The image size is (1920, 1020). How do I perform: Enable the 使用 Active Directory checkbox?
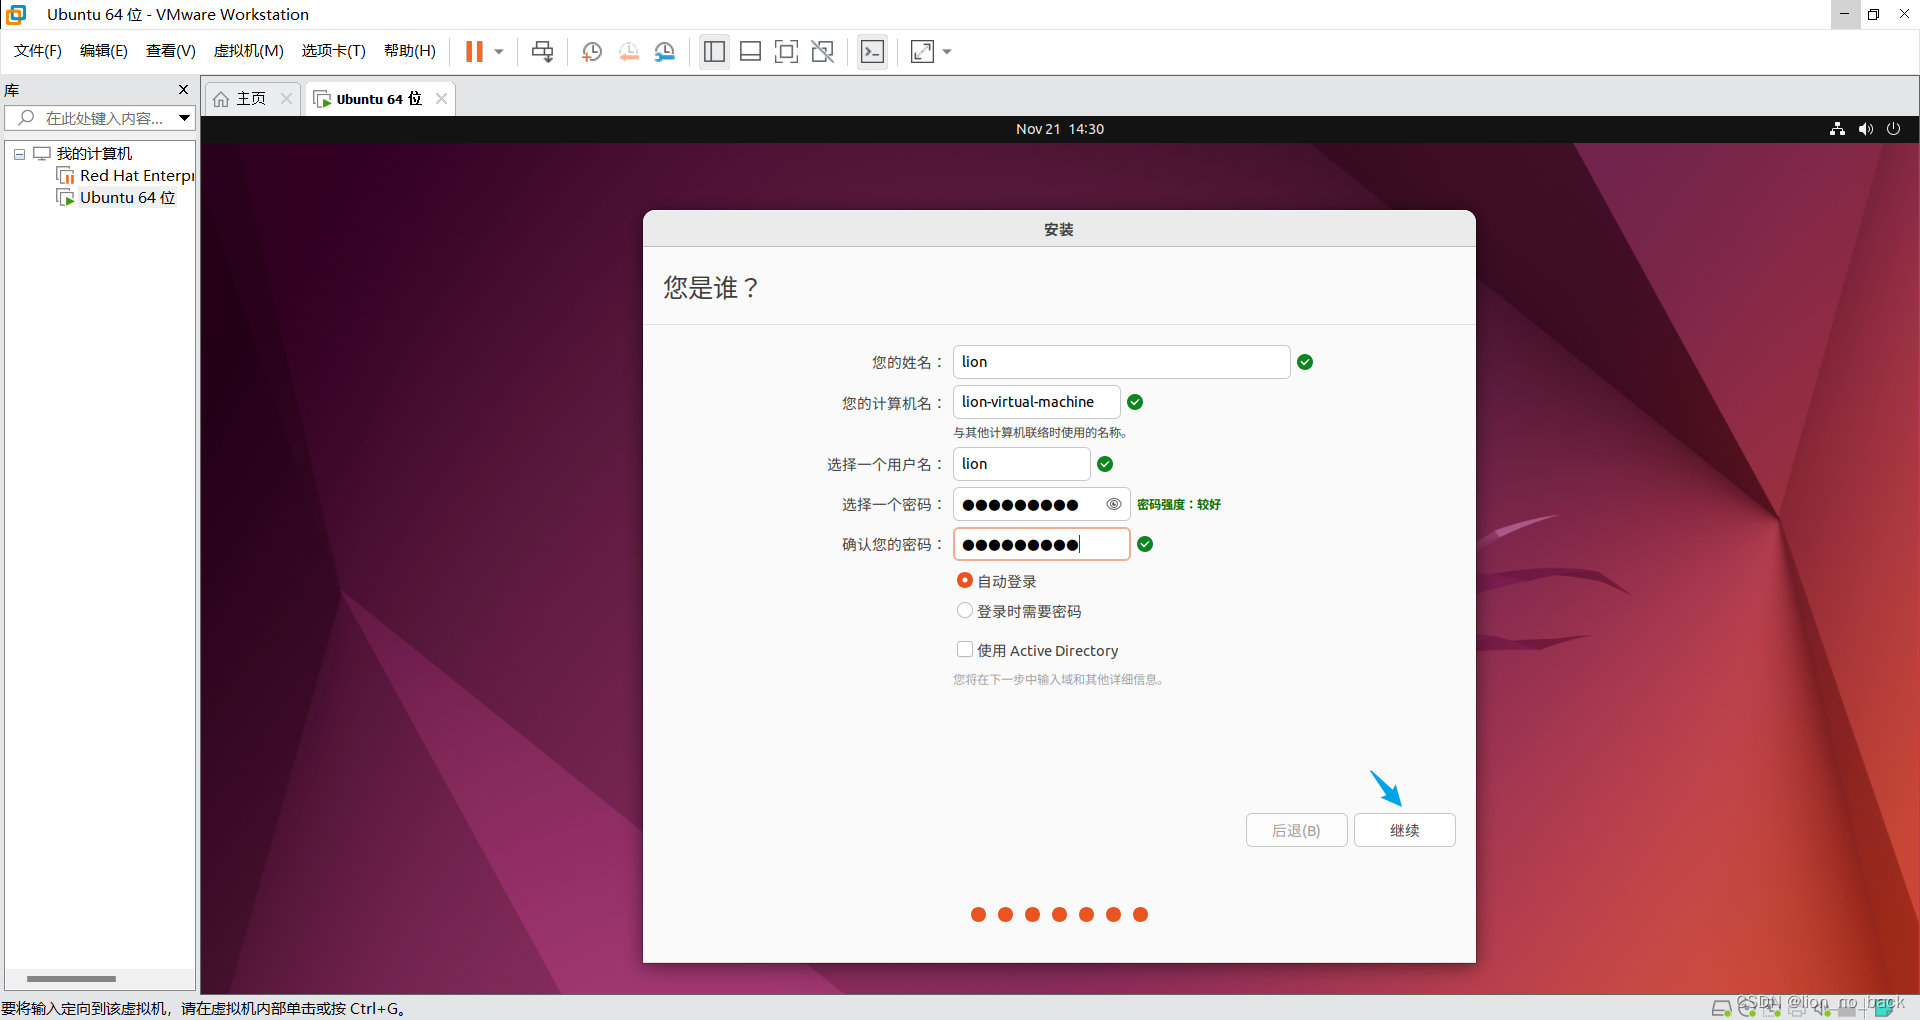click(965, 649)
